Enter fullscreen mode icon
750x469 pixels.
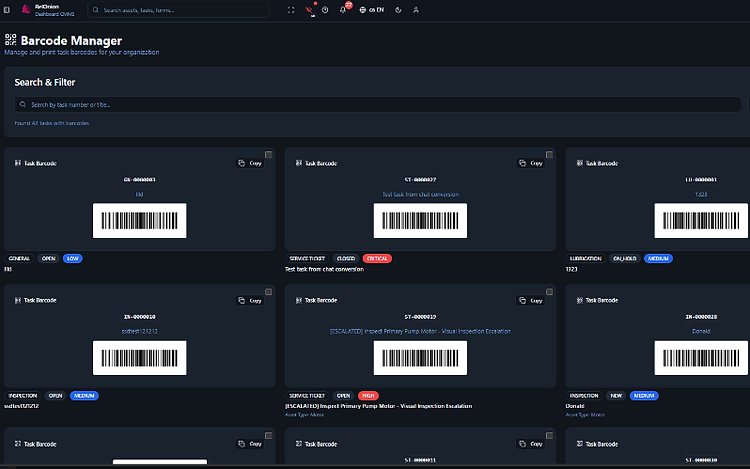[x=291, y=10]
